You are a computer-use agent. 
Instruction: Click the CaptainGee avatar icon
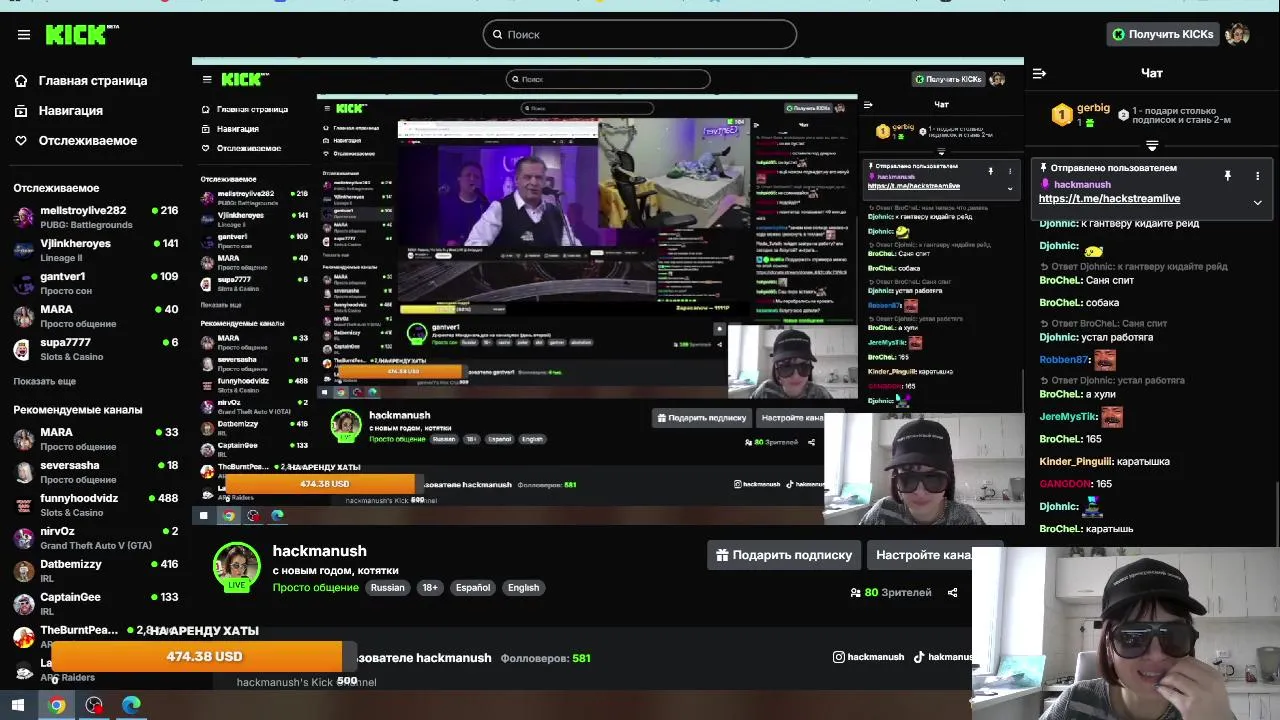pyautogui.click(x=23, y=604)
